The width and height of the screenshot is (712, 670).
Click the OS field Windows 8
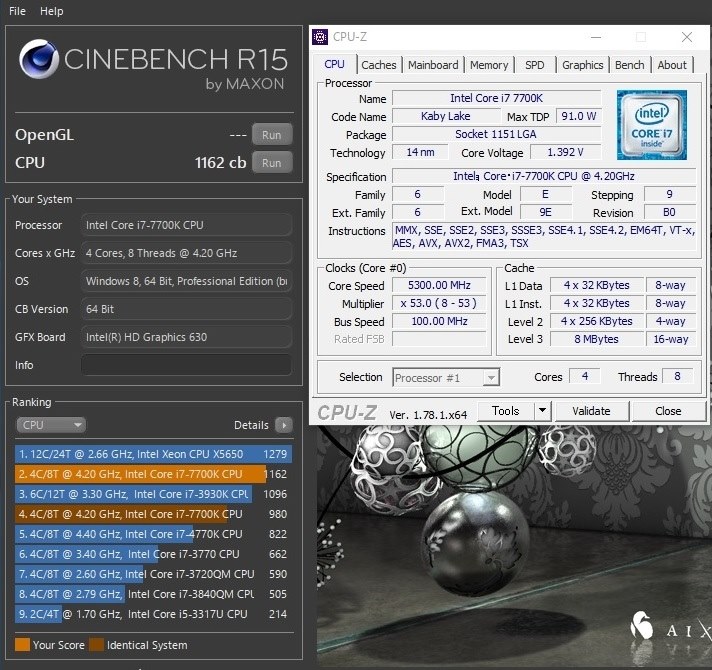coord(186,281)
